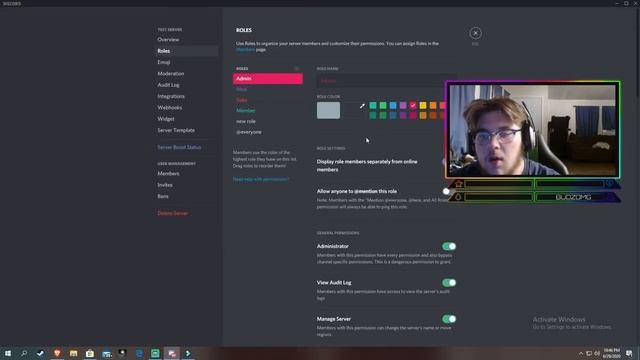The width and height of the screenshot is (640, 360).
Task: Open the Widget settings page
Action: click(186, 119)
